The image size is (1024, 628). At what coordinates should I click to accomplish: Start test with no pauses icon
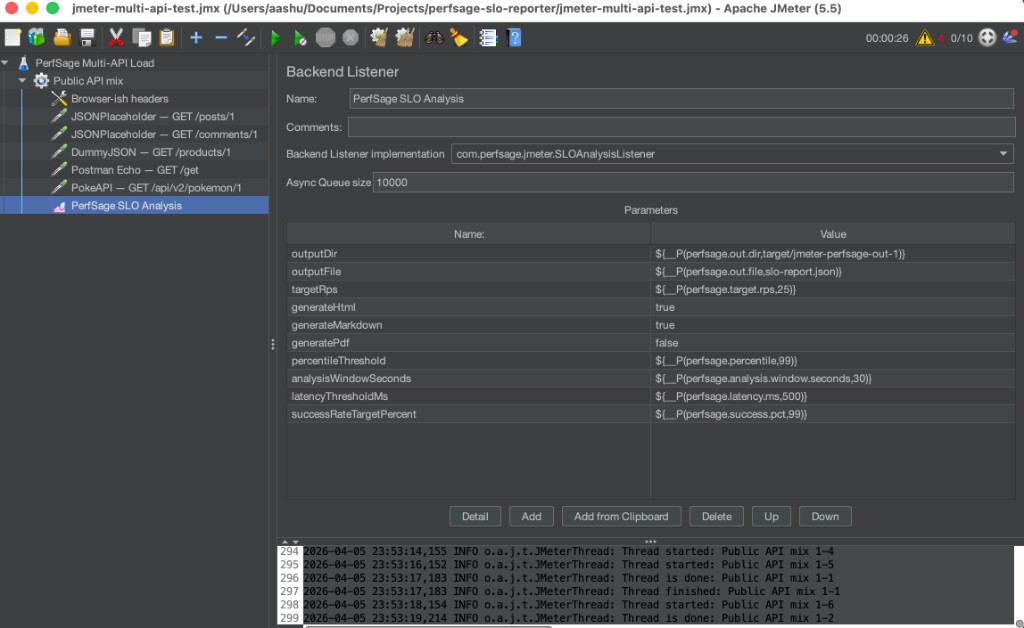point(300,38)
